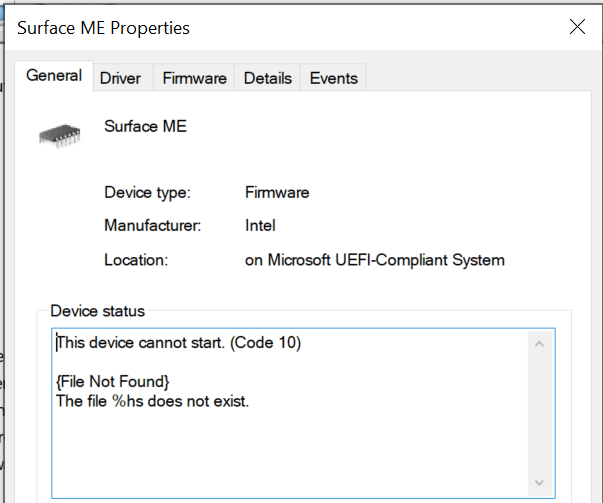Click the Surface ME device name label
The image size is (603, 503).
pyautogui.click(x=145, y=126)
